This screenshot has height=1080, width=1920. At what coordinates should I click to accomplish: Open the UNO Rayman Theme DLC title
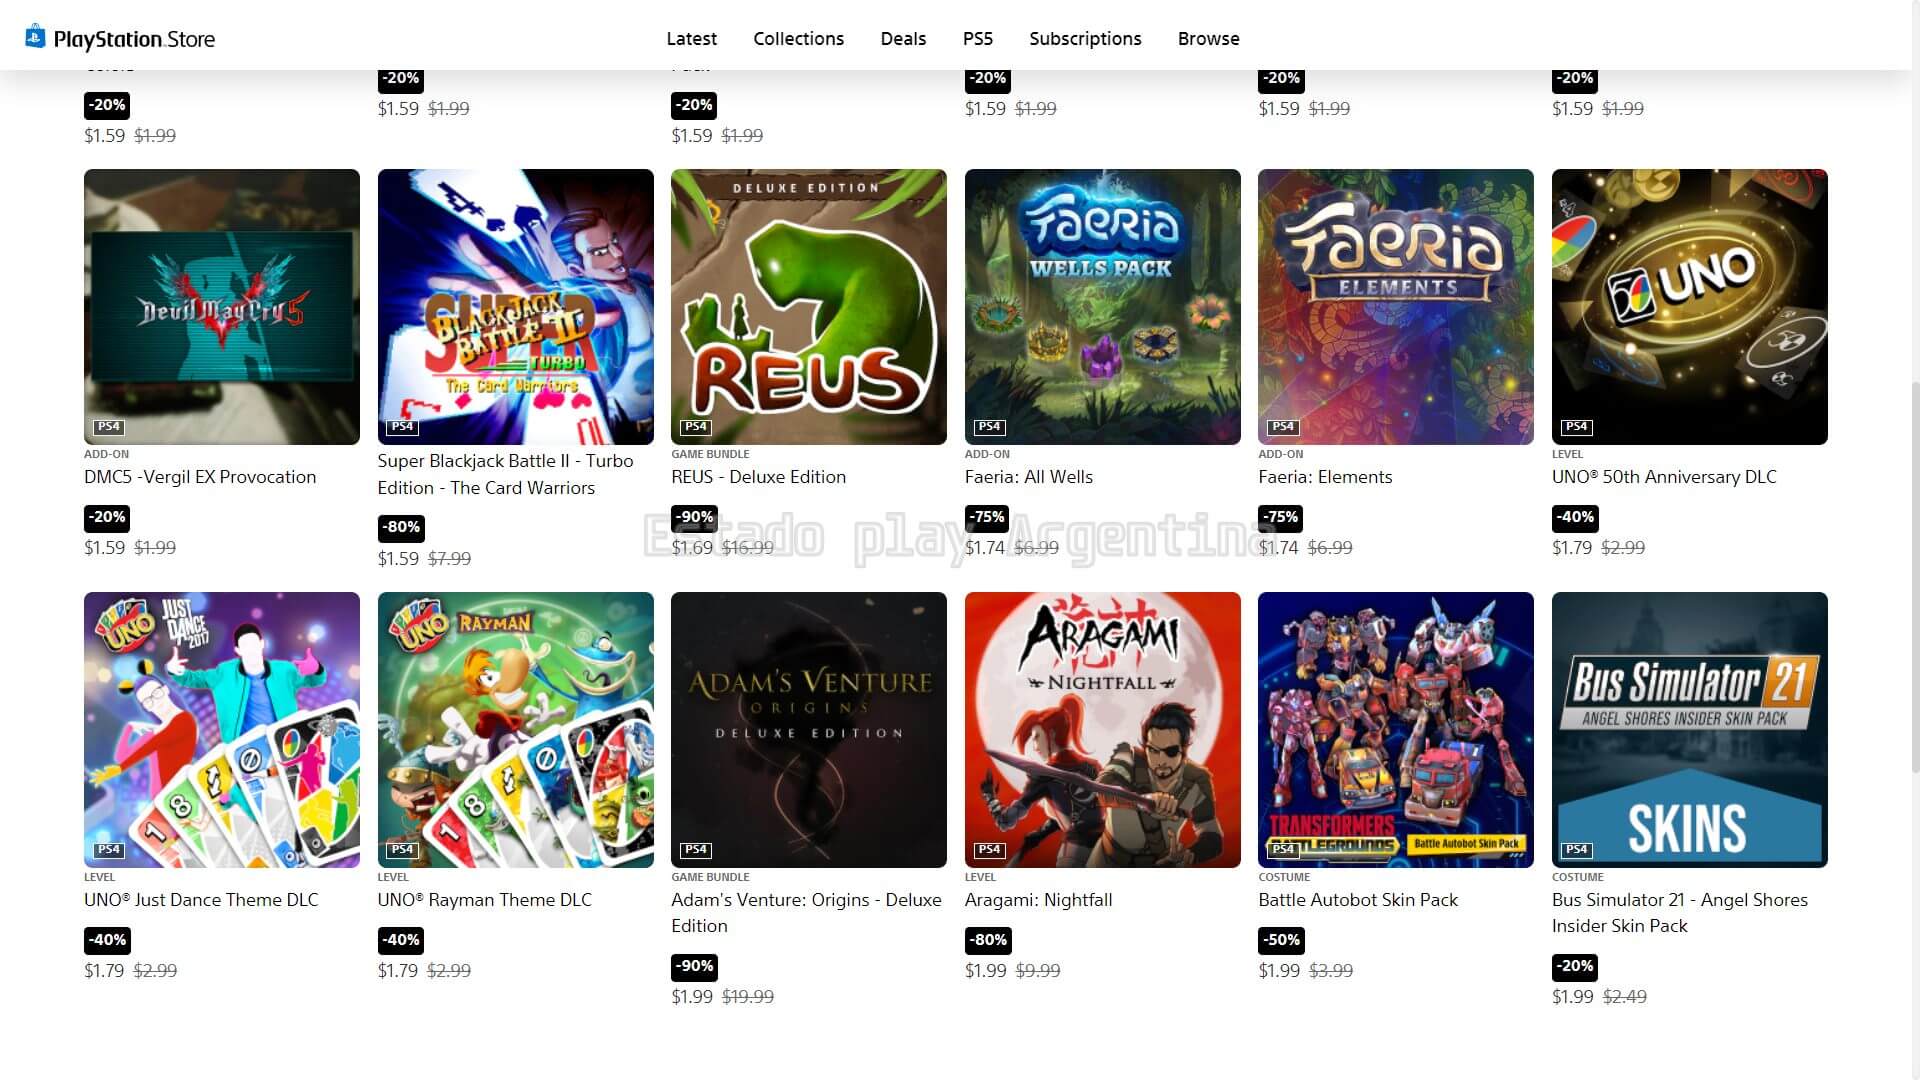pyautogui.click(x=484, y=900)
